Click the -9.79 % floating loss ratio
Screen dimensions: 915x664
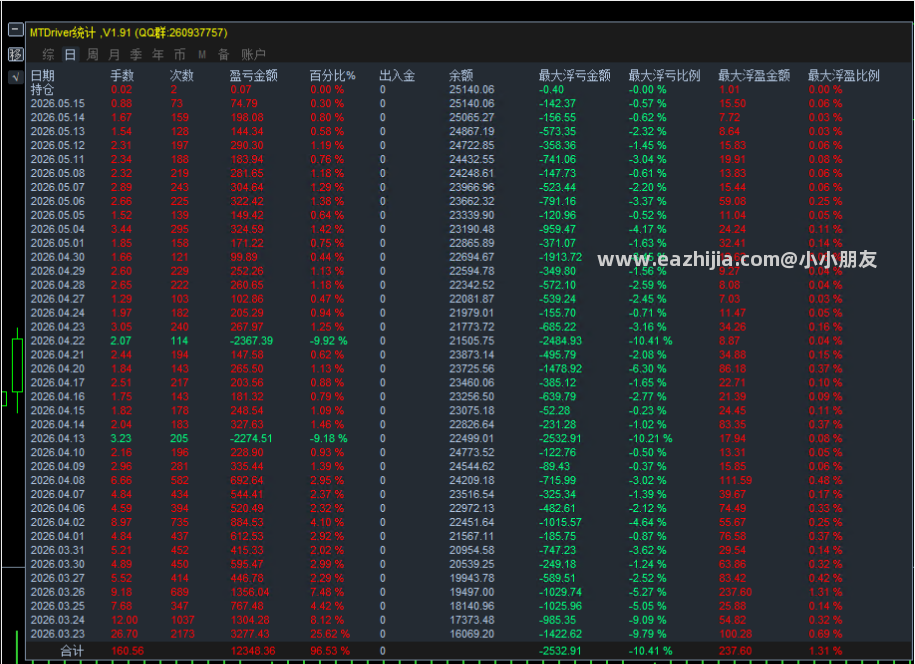click(x=647, y=634)
